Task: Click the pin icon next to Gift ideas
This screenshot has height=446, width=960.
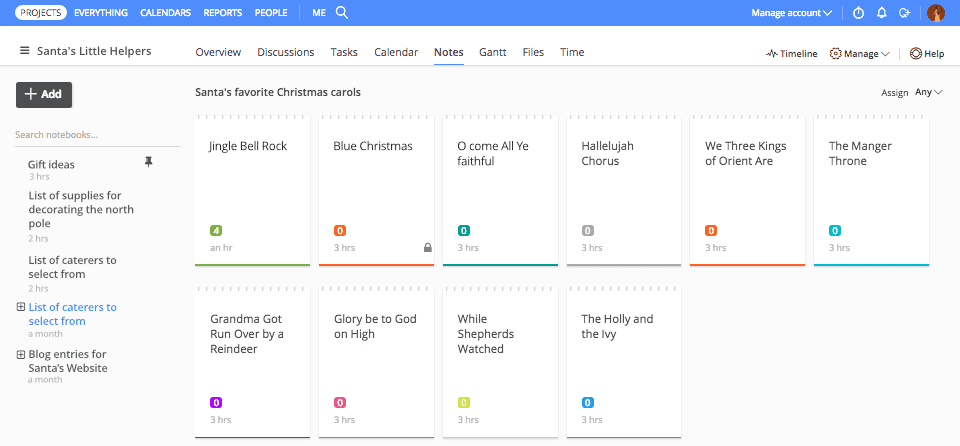Action: pos(149,162)
